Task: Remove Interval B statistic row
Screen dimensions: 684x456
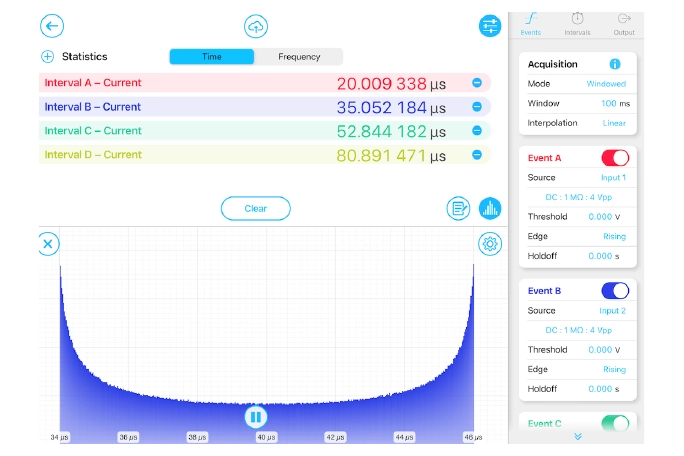Action: [477, 106]
